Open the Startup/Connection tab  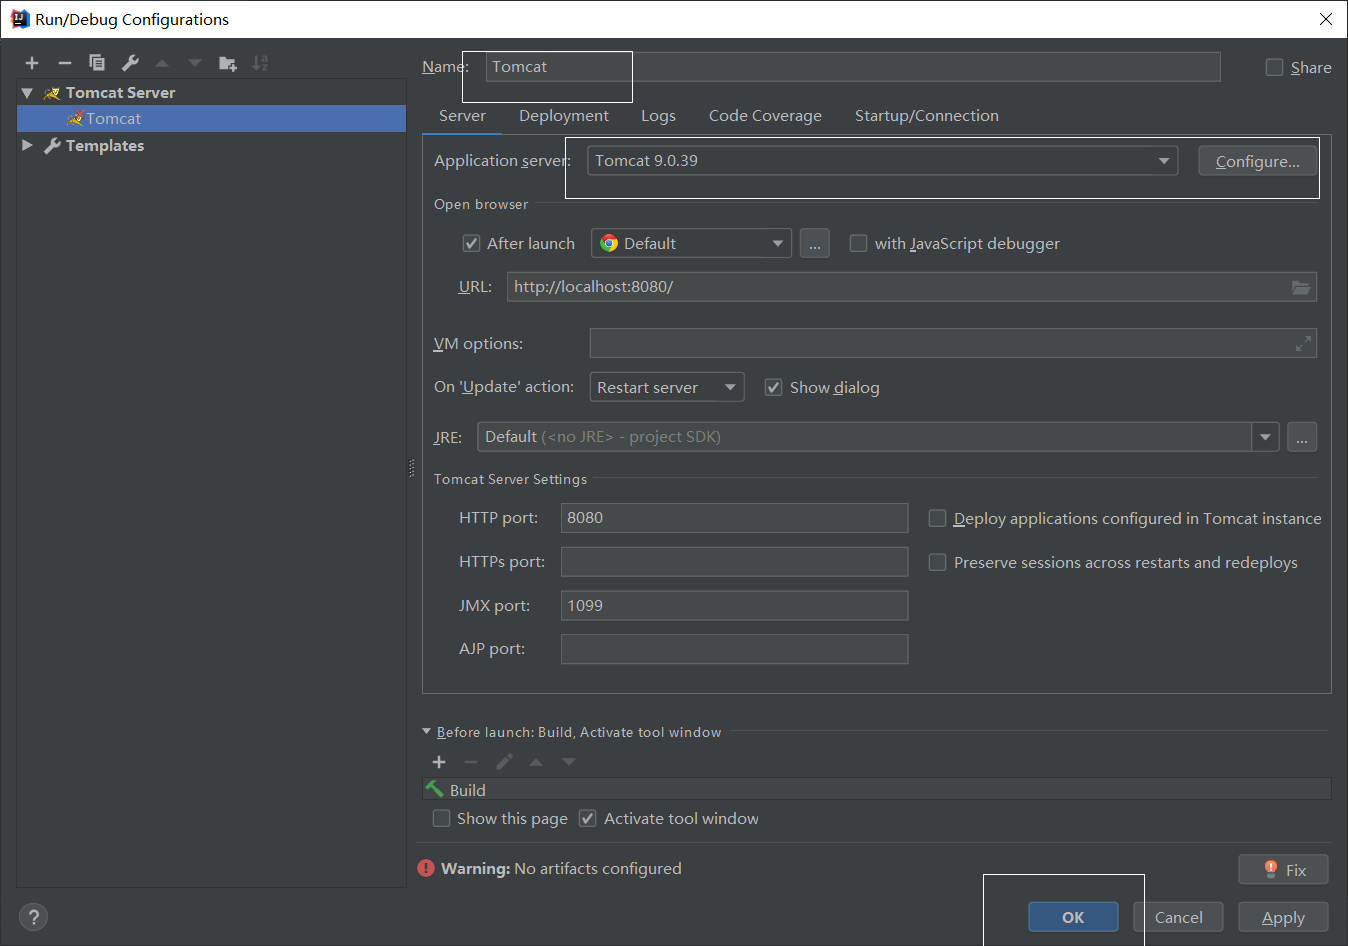click(x=927, y=116)
